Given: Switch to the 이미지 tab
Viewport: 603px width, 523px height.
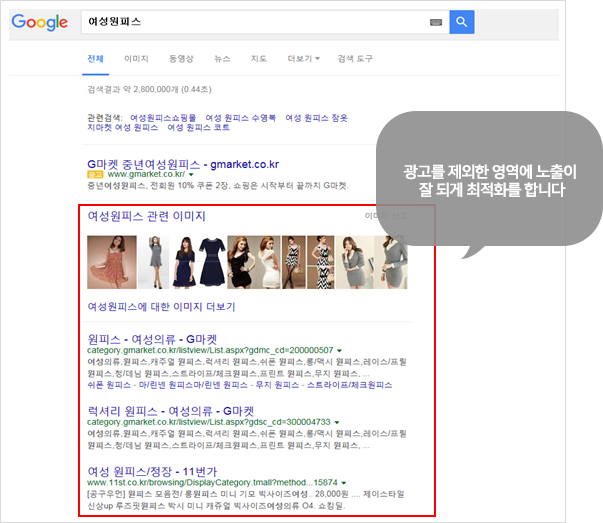Looking at the screenshot, I should [136, 58].
